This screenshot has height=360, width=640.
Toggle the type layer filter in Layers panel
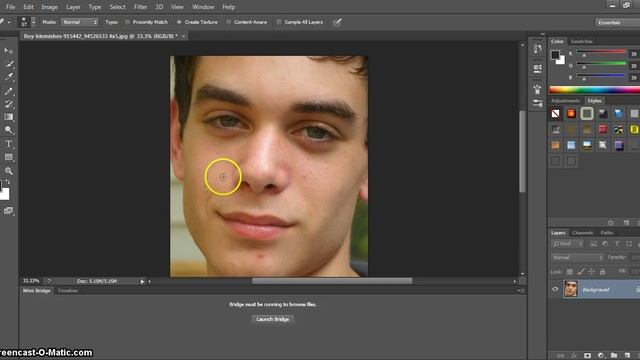click(617, 244)
